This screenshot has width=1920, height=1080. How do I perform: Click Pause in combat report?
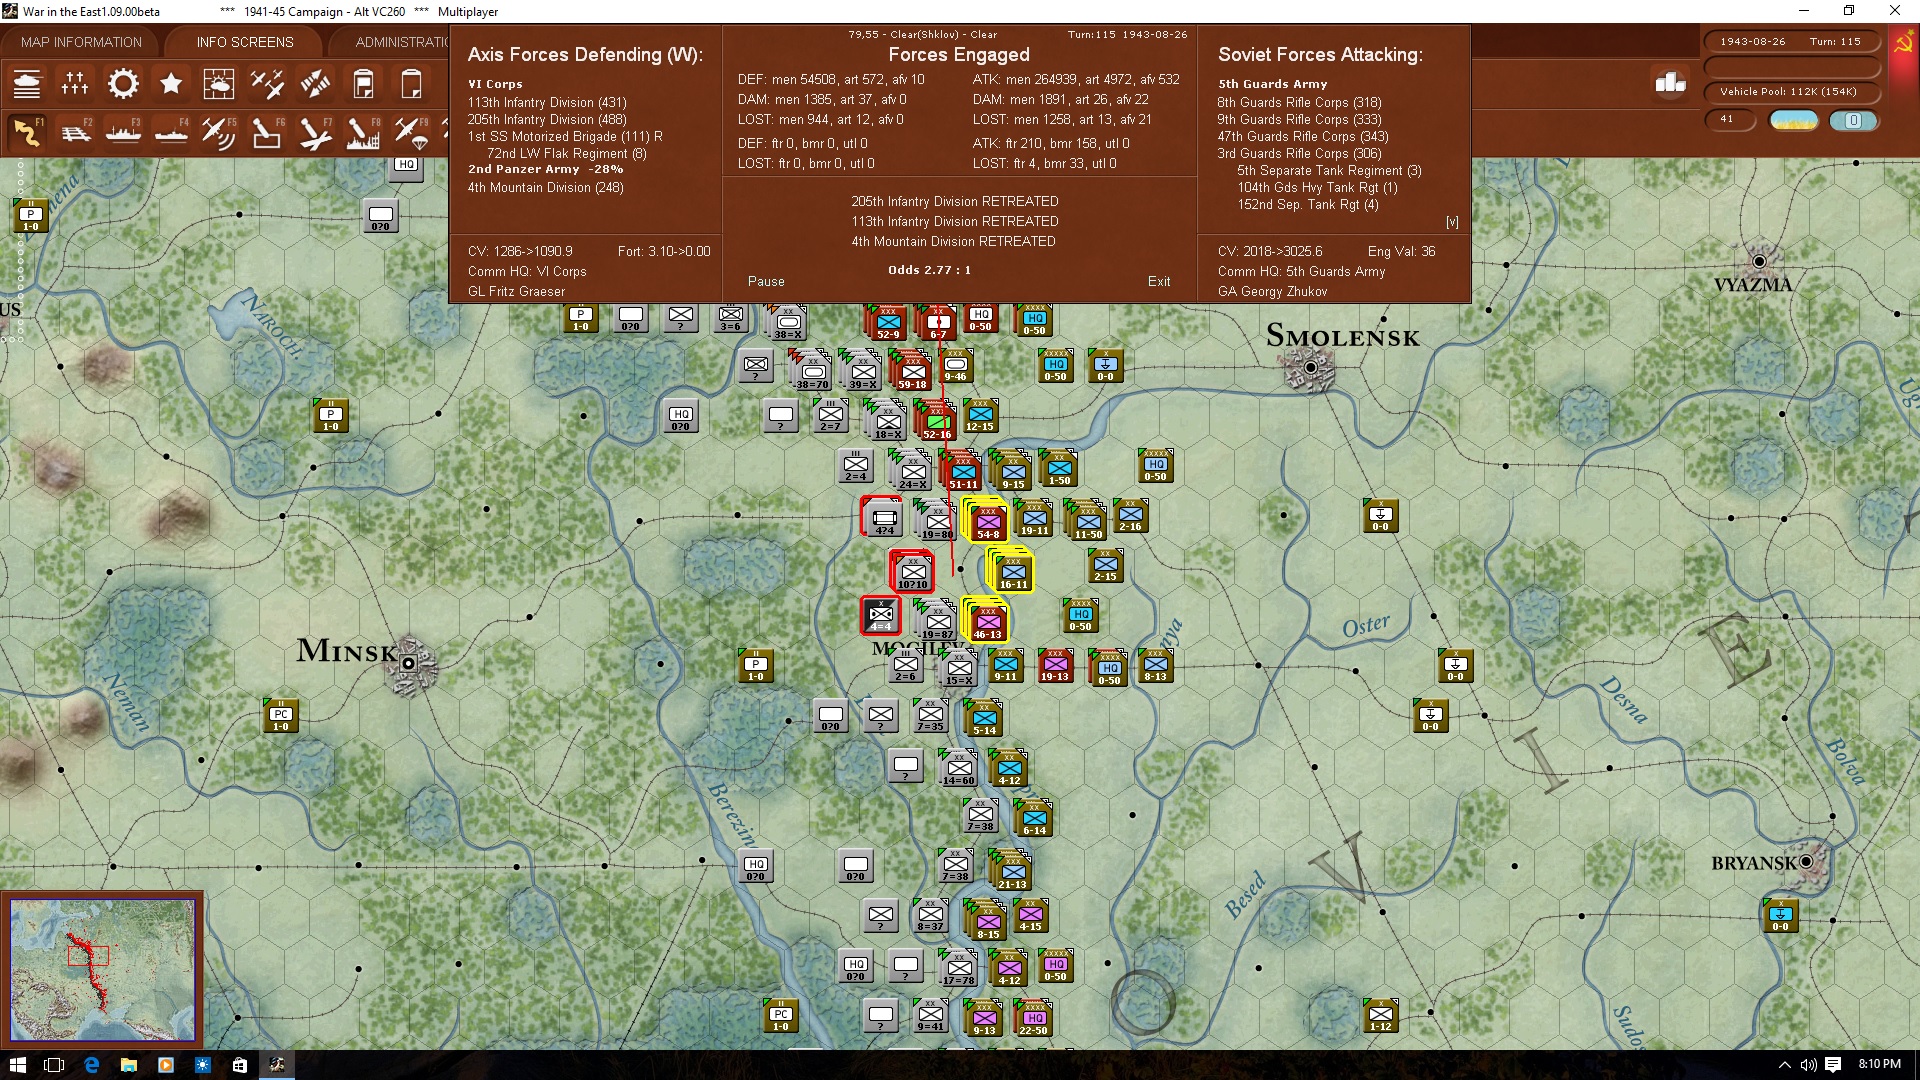pyautogui.click(x=766, y=282)
